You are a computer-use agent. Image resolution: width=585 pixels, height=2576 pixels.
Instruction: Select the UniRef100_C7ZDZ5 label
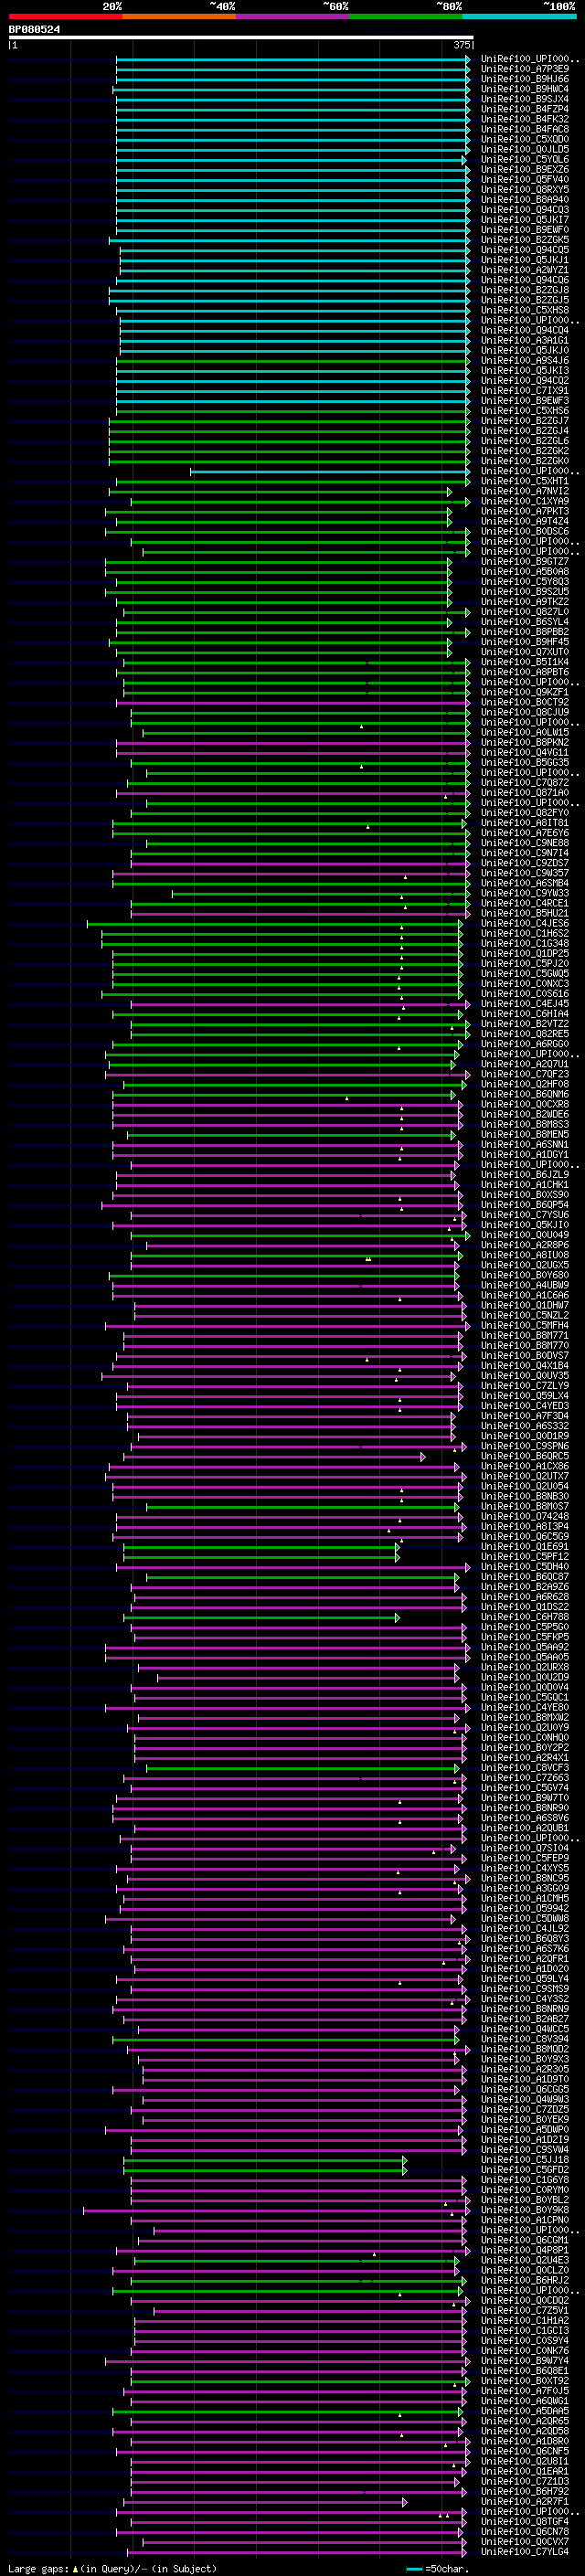[x=525, y=2108]
